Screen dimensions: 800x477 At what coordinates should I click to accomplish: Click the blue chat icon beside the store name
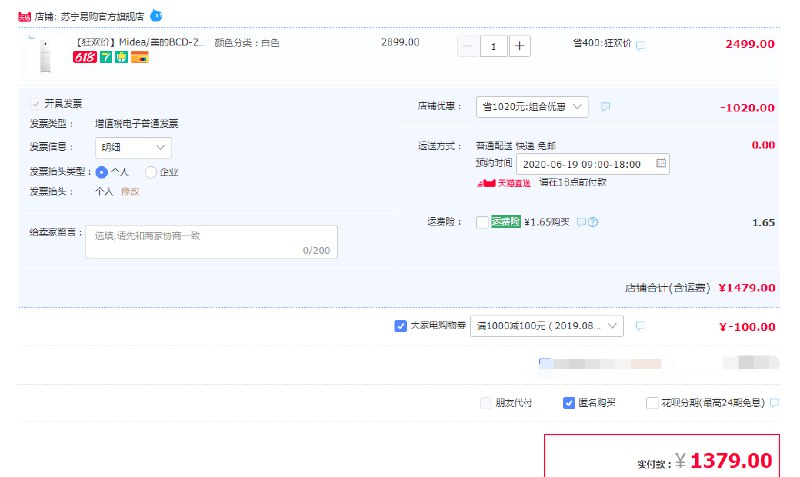coord(156,16)
